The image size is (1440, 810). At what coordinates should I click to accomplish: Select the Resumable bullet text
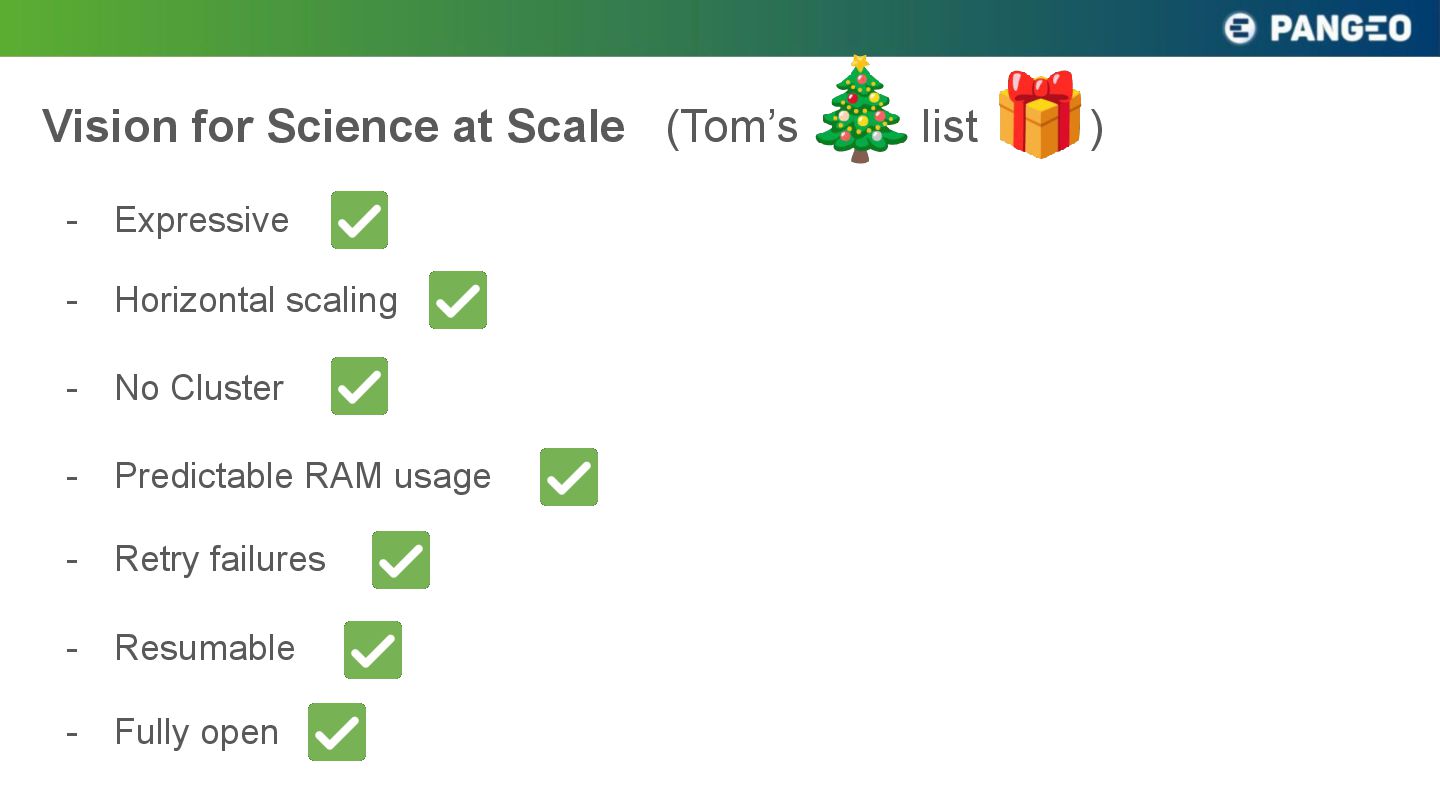click(205, 648)
